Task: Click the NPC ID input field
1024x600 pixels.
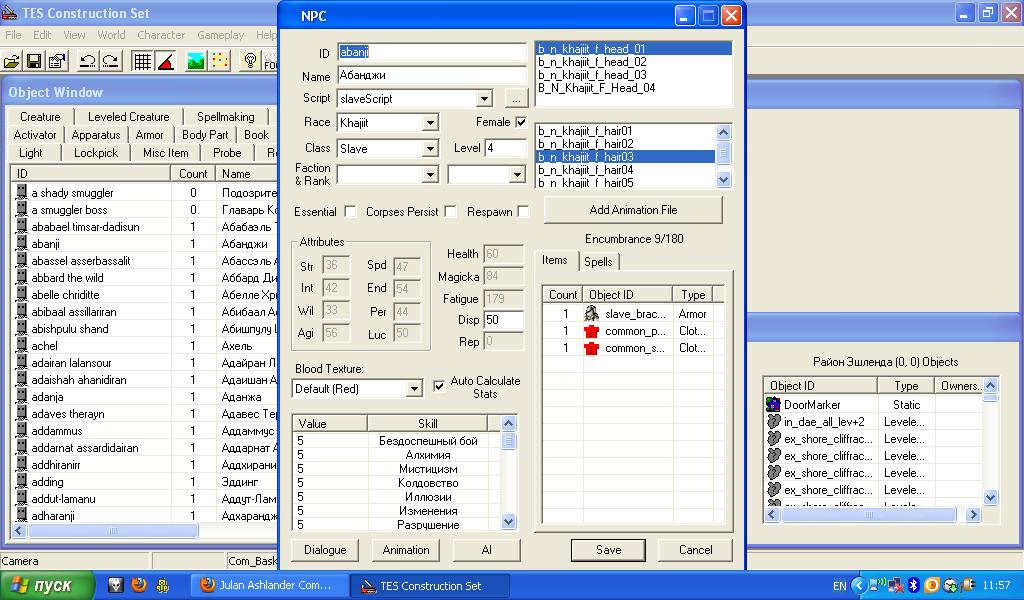Action: [432, 52]
